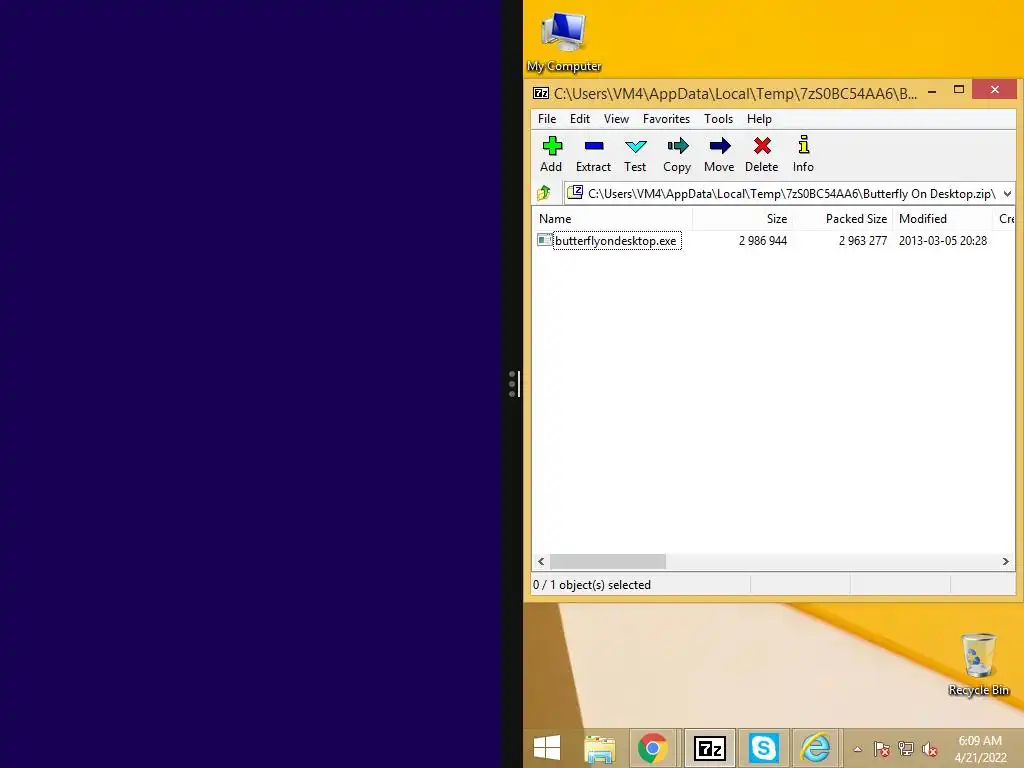Open Skype from the taskbar
The width and height of the screenshot is (1024, 768).
pos(763,748)
